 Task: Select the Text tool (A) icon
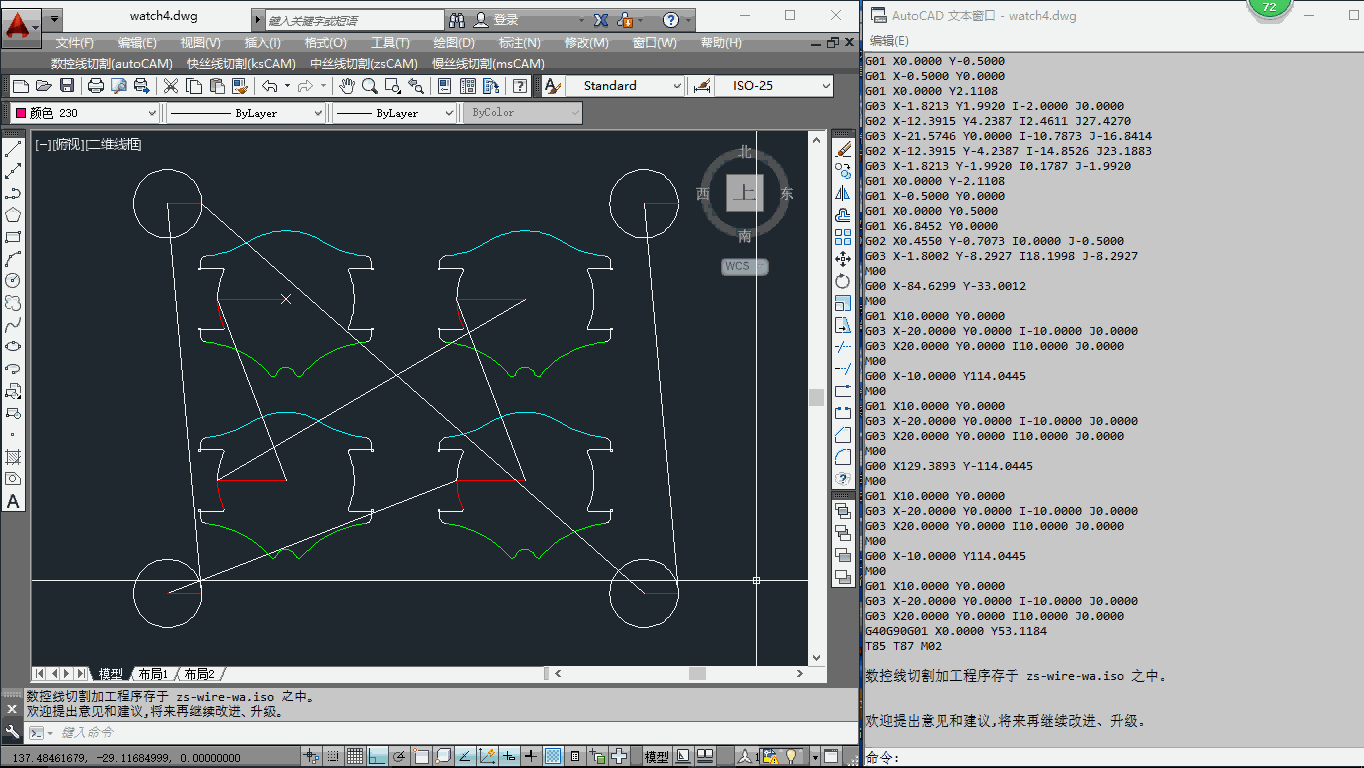click(13, 501)
